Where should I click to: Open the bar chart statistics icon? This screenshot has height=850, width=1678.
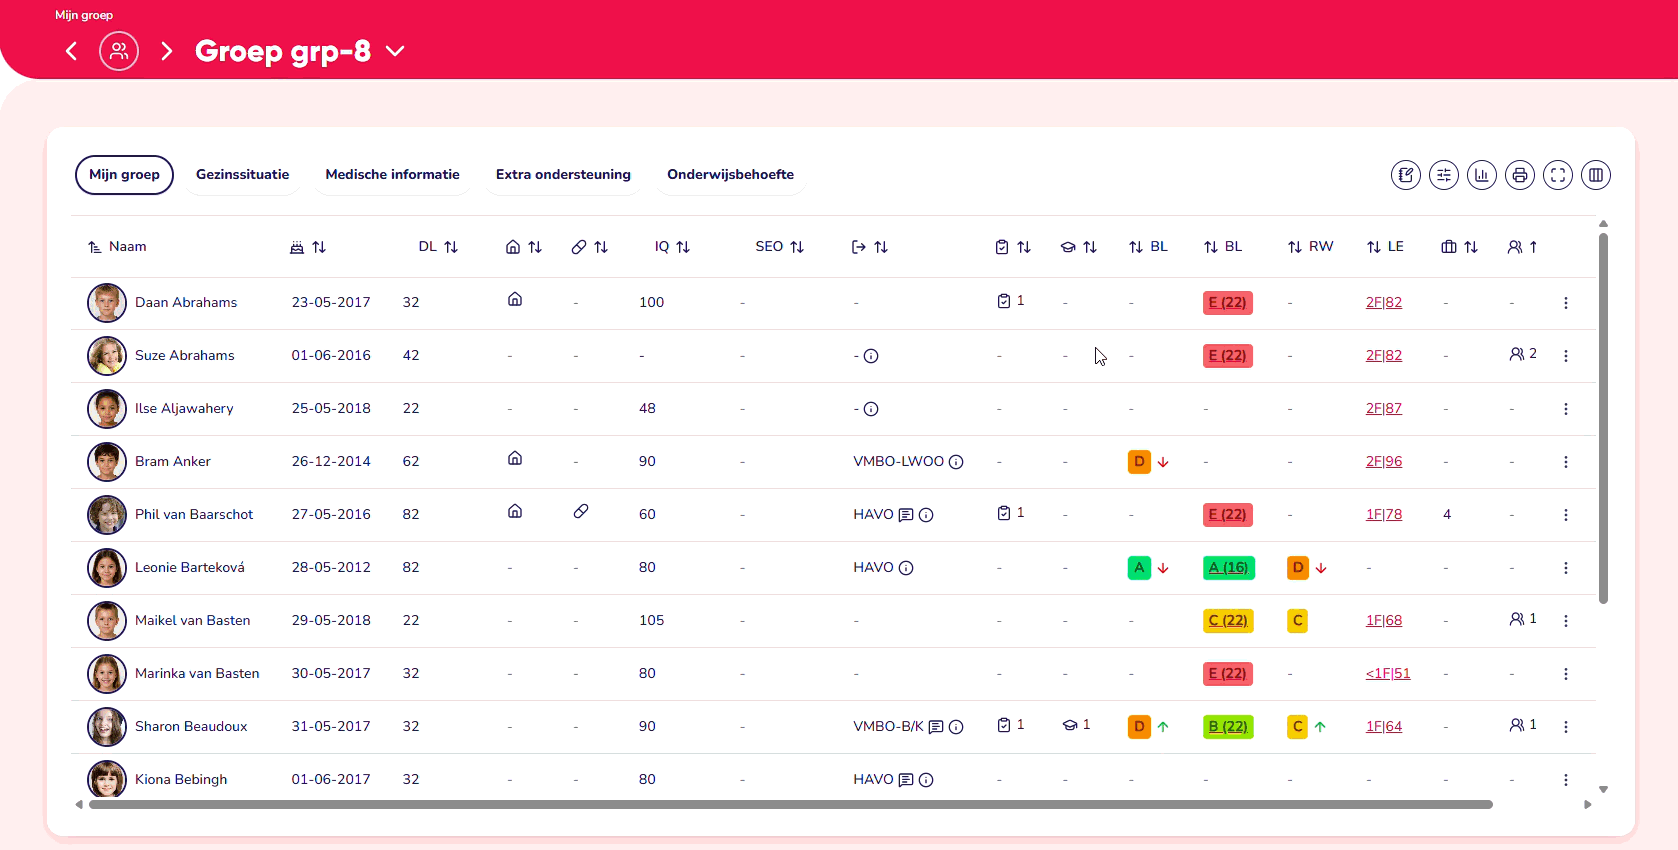[x=1482, y=175]
